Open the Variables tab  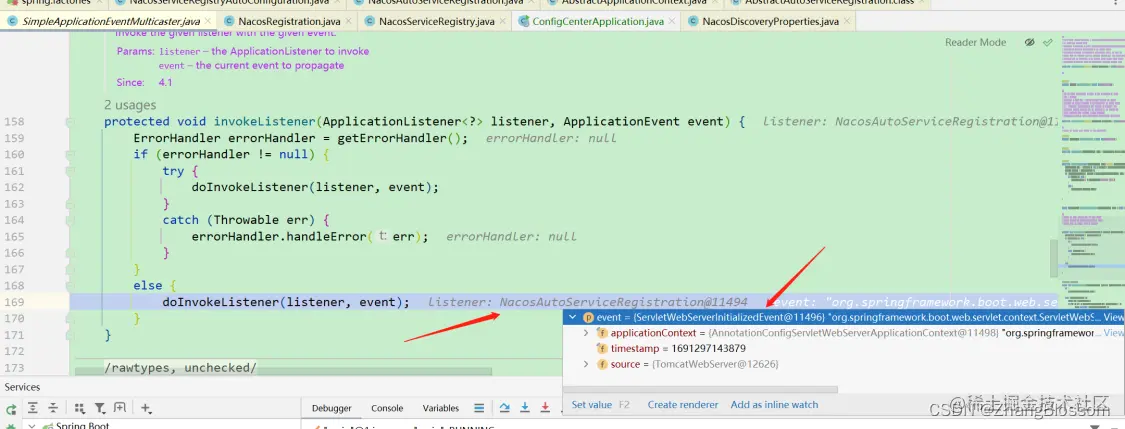click(x=441, y=408)
